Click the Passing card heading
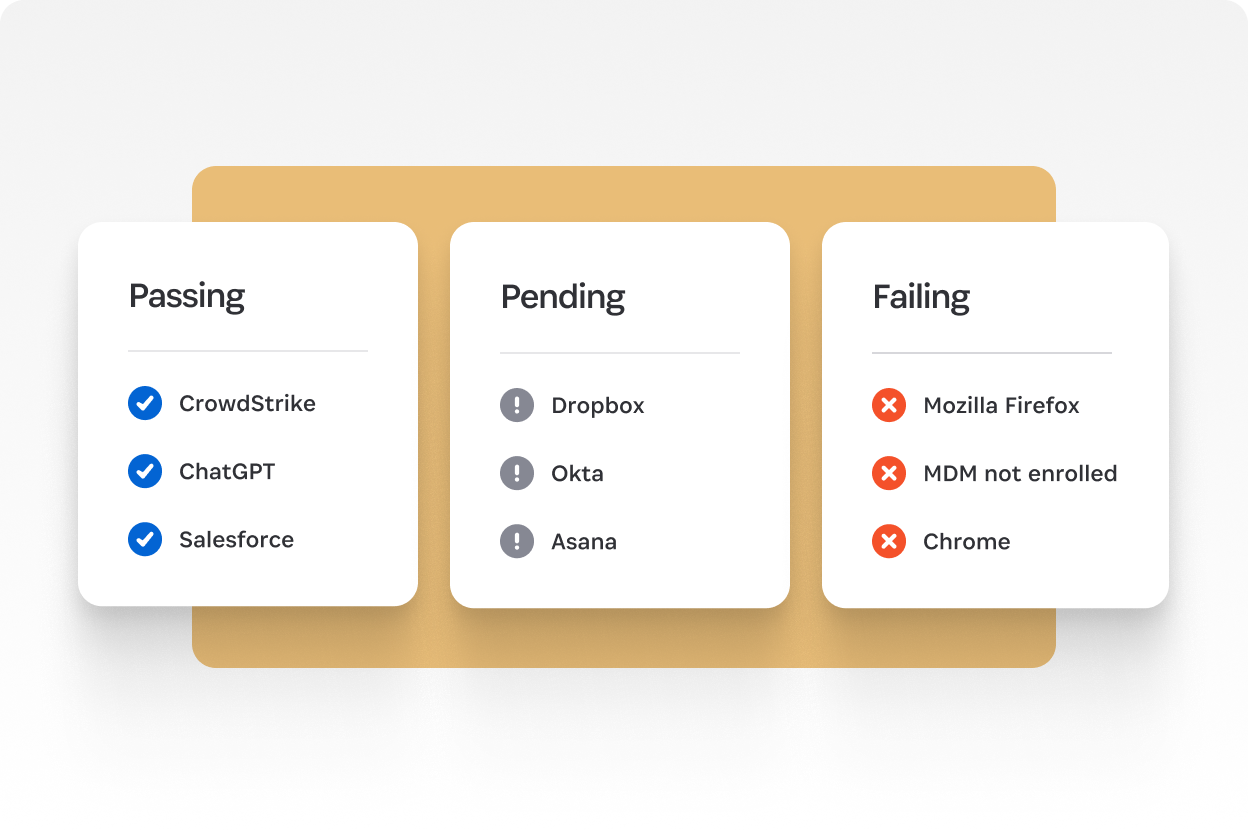 pyautogui.click(x=187, y=297)
